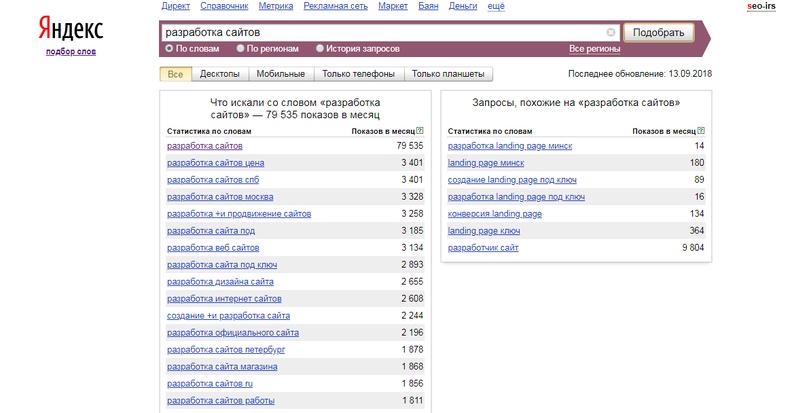The width and height of the screenshot is (807, 413).
Task: Open the разработка сайтов москва keyword
Action: [x=220, y=197]
